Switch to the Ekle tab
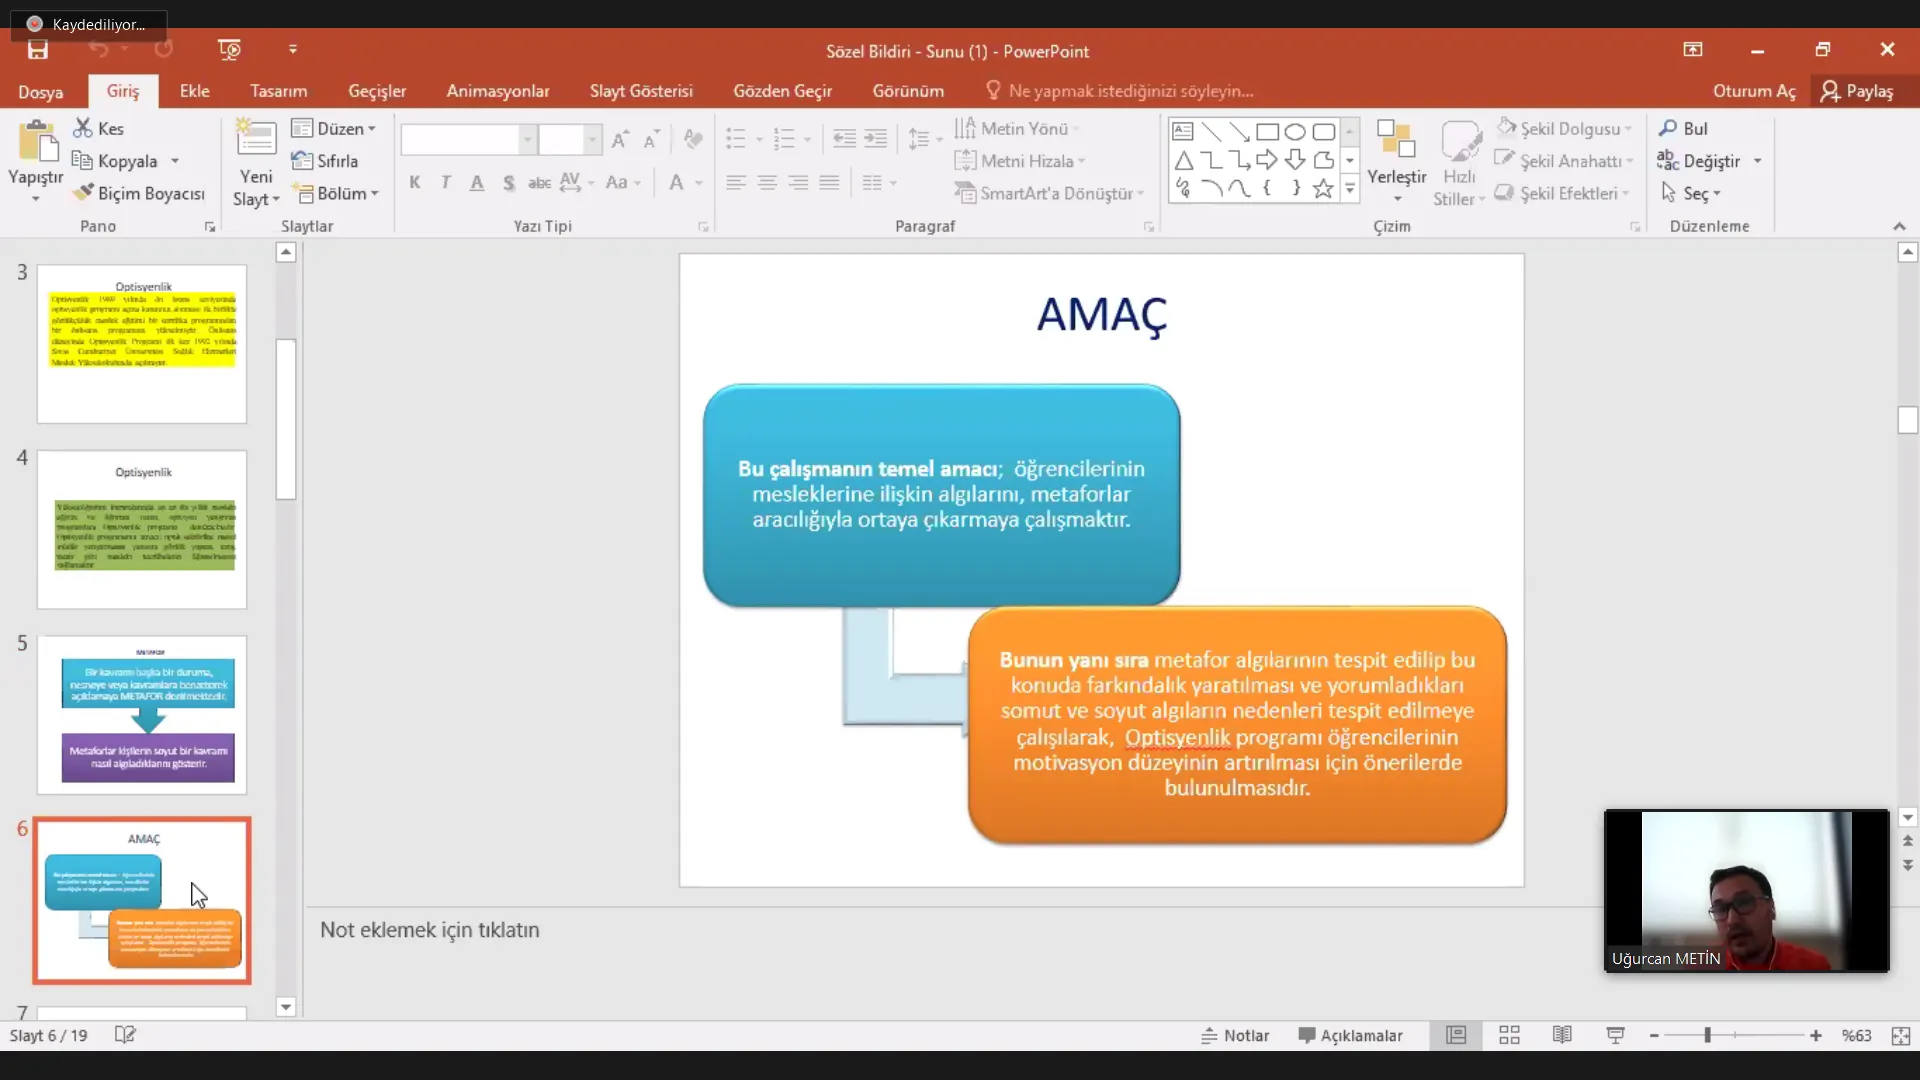This screenshot has height=1080, width=1920. (195, 91)
